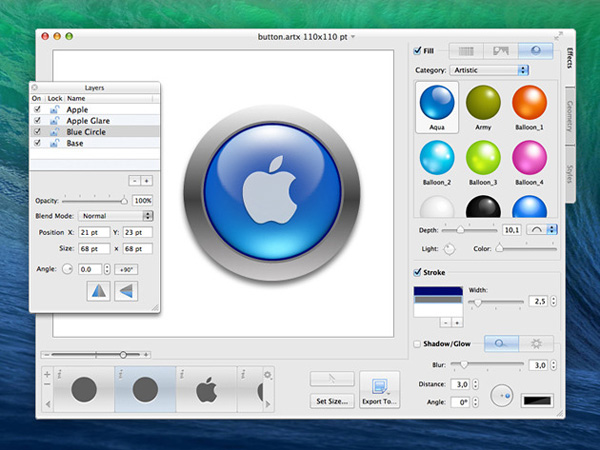Open the document title dropdown arrow
Image resolution: width=600 pixels, height=450 pixels.
click(353, 37)
